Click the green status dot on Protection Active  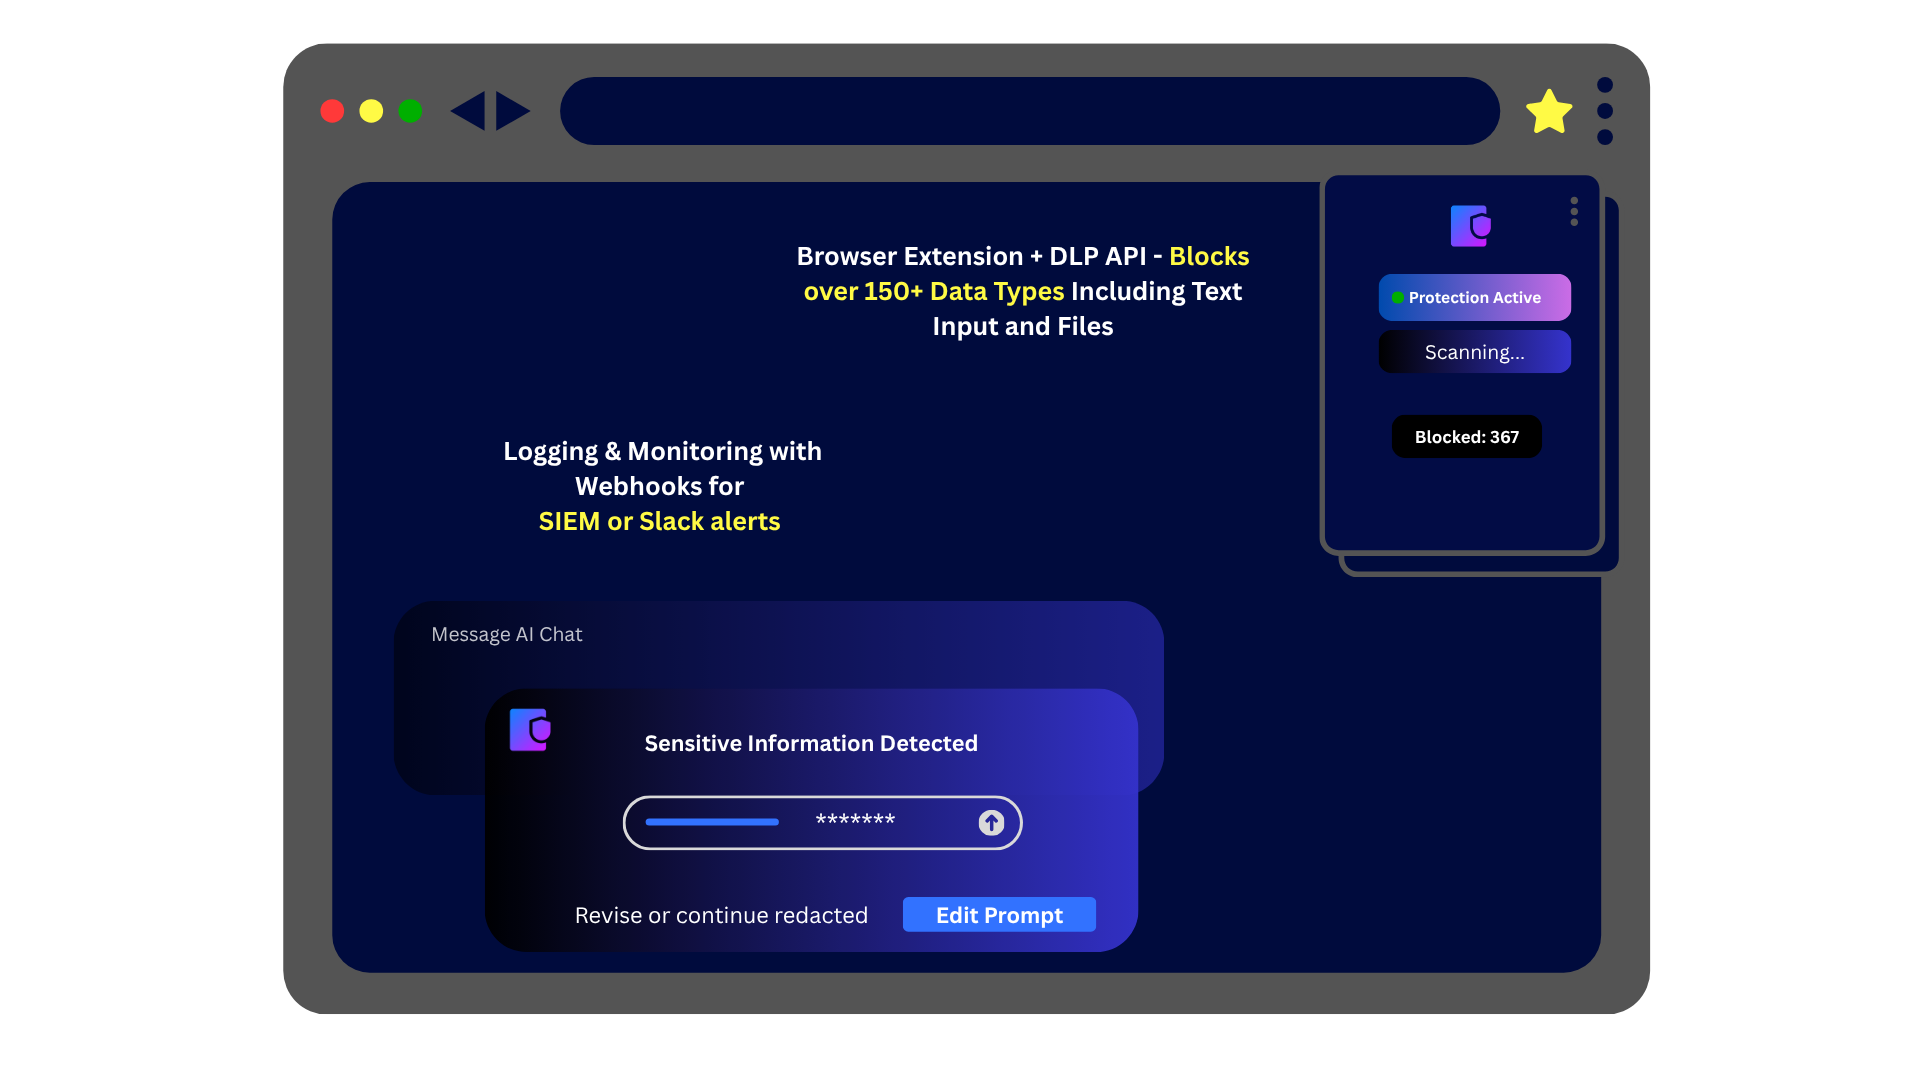coord(1397,297)
